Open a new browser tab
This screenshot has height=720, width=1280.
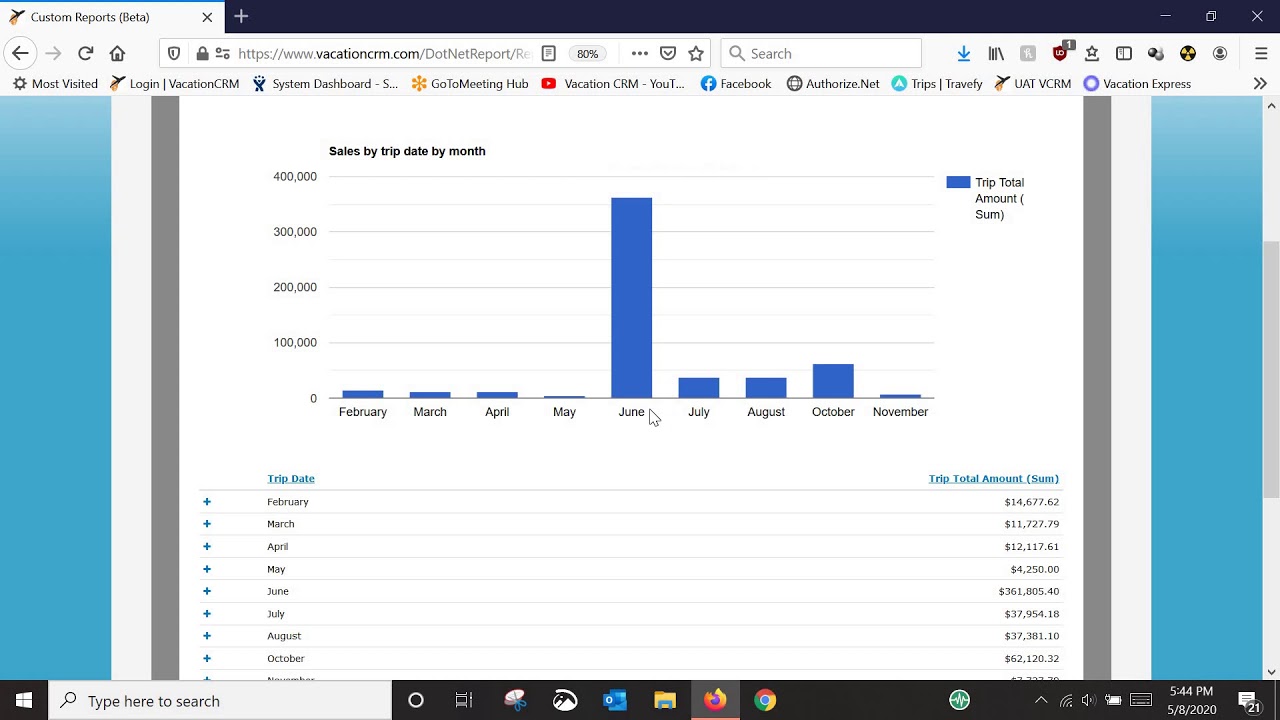click(x=241, y=17)
